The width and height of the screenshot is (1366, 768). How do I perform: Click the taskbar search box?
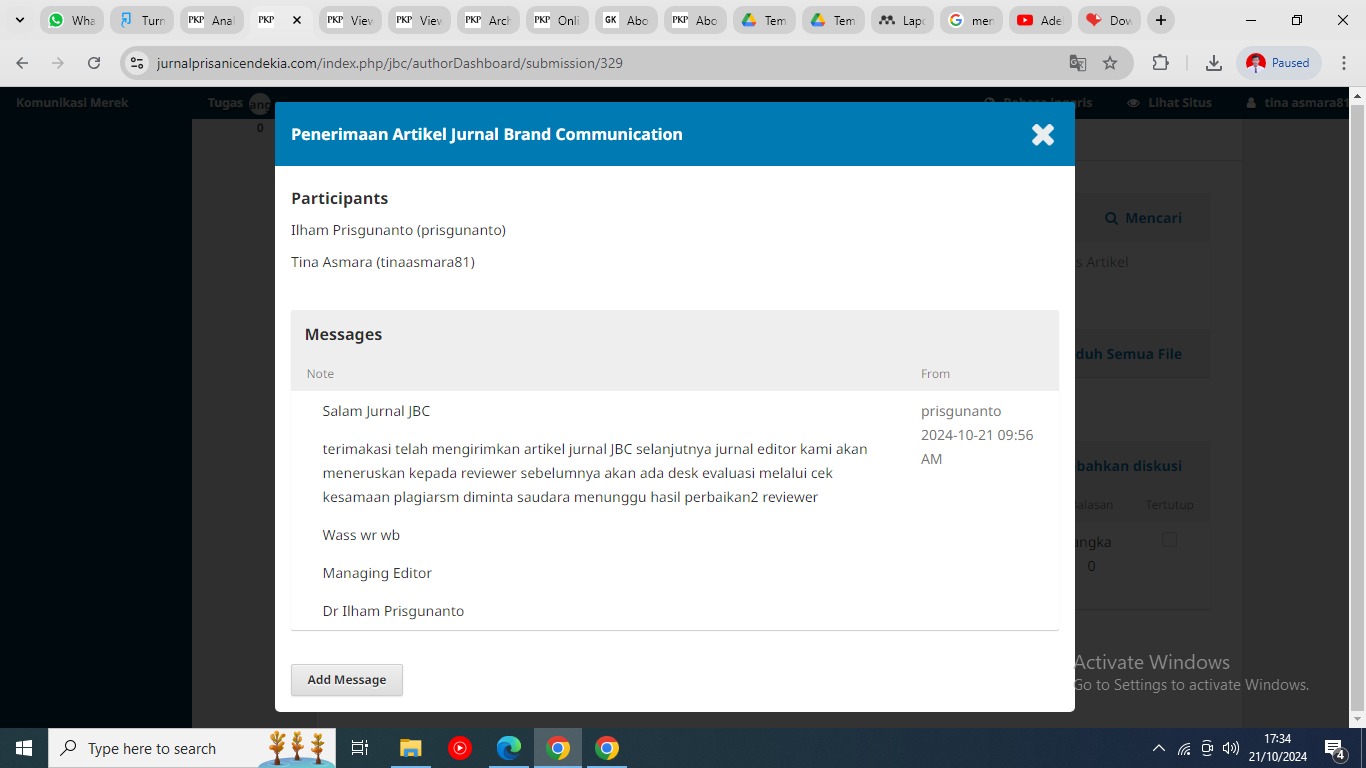point(191,748)
